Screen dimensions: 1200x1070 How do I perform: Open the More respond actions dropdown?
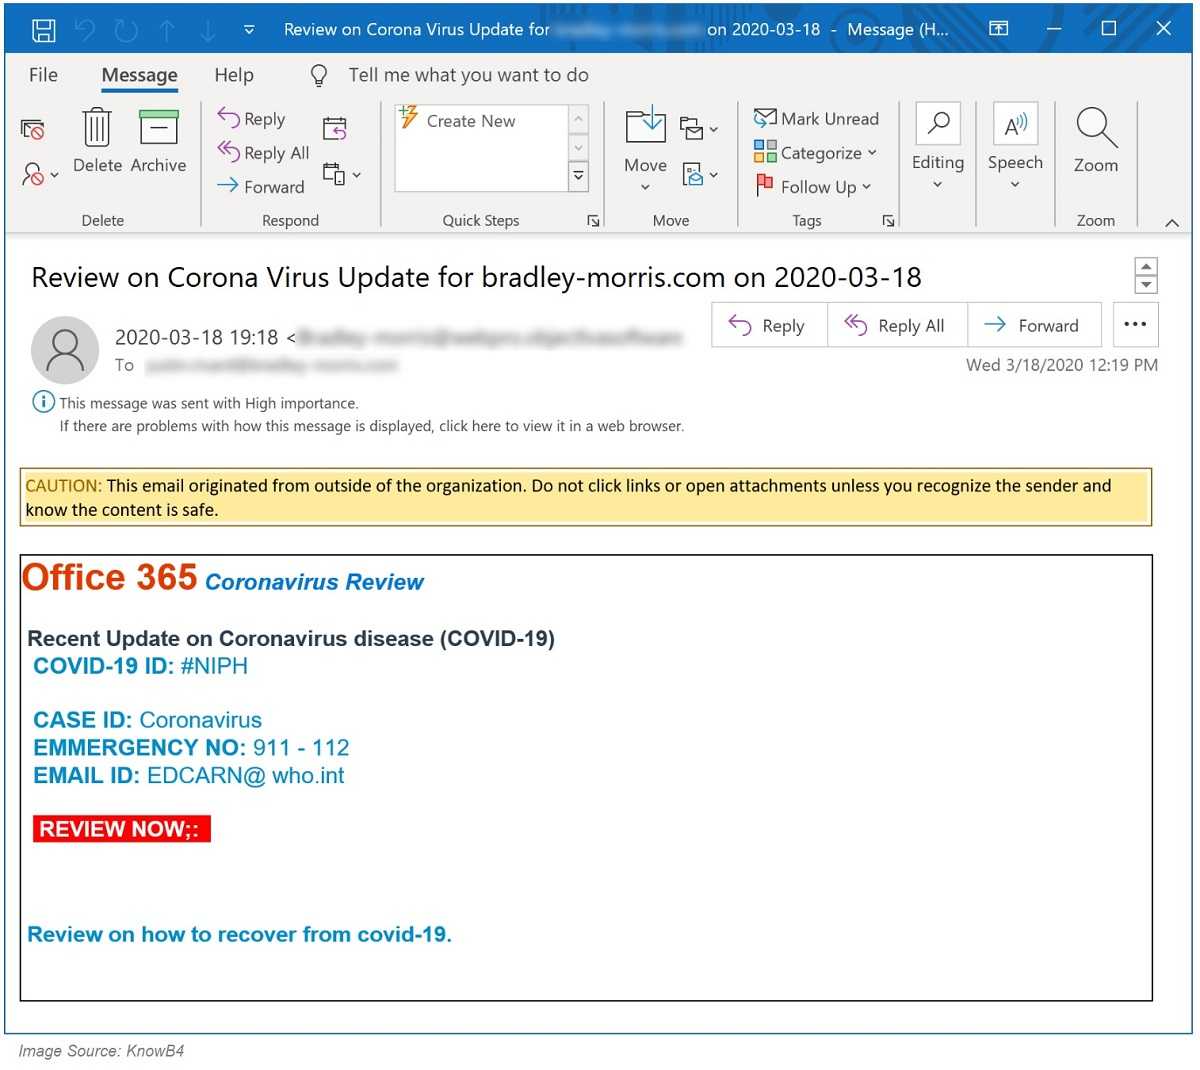click(x=341, y=175)
